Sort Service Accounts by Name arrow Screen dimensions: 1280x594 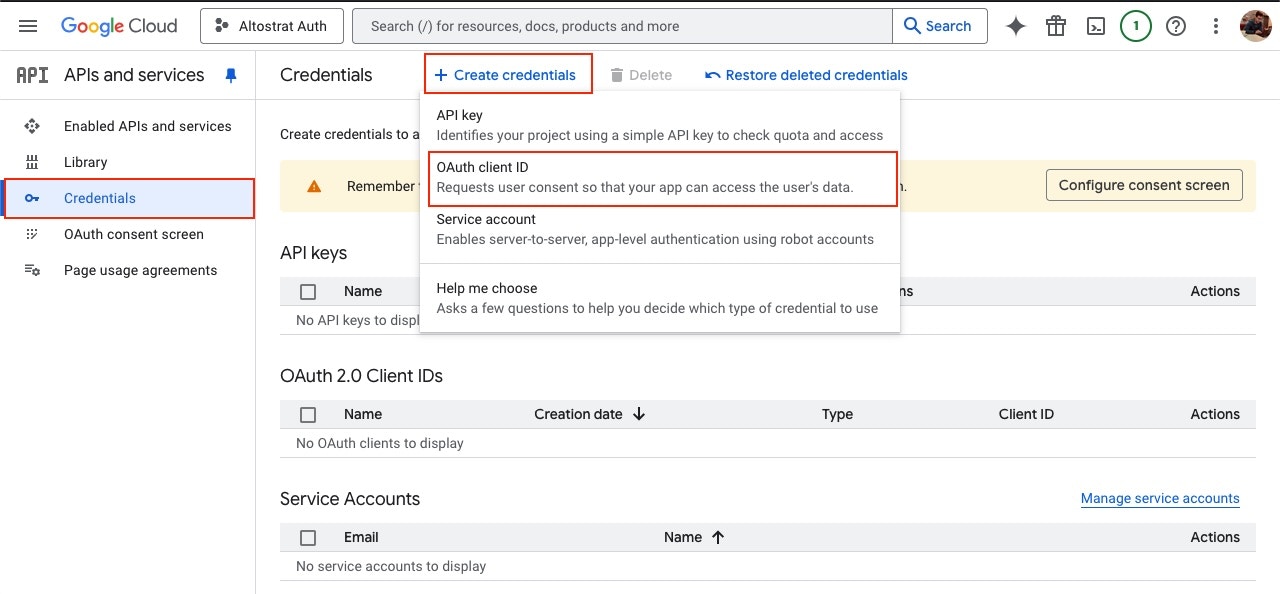pos(718,537)
